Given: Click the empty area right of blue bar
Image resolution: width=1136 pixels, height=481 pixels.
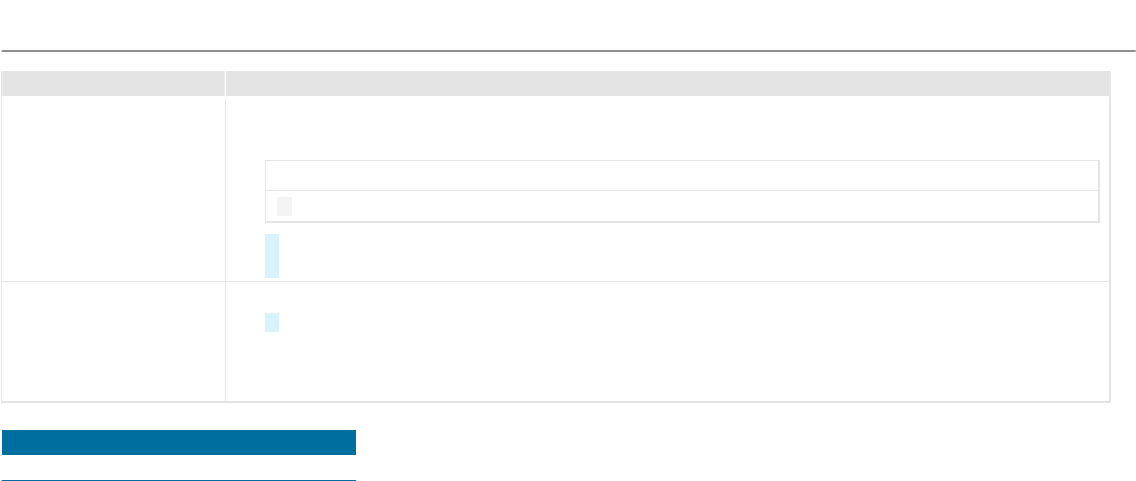Looking at the screenshot, I should click(x=740, y=442).
